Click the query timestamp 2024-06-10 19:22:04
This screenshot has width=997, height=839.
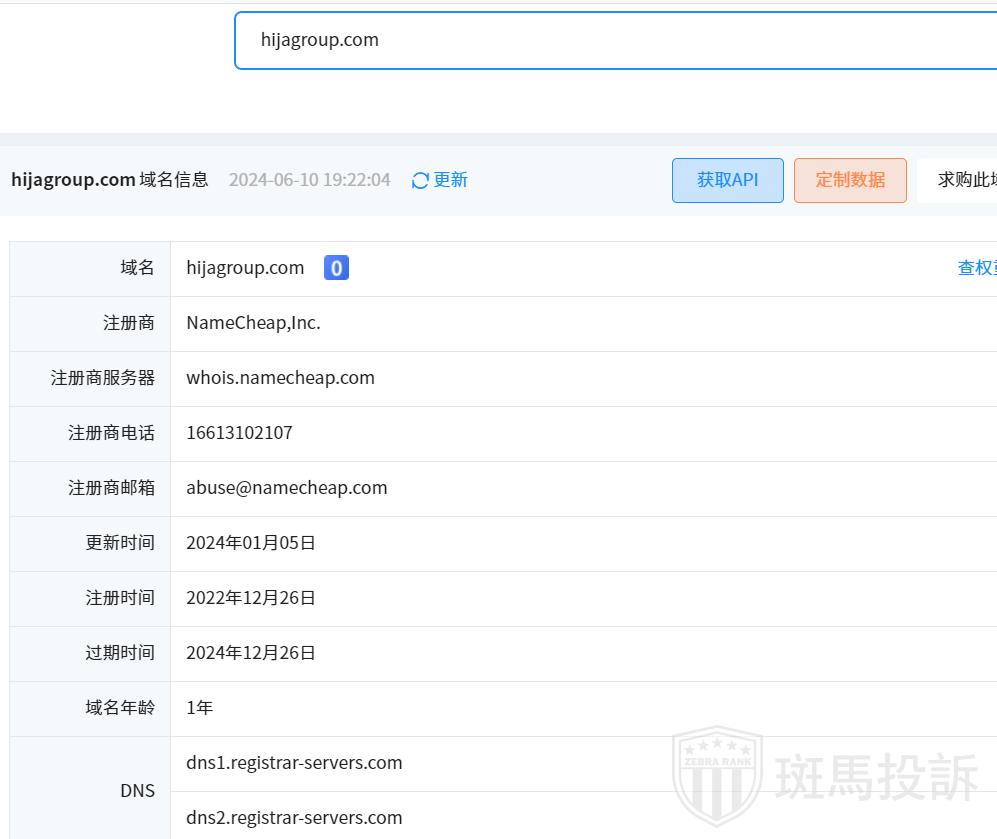tap(309, 180)
